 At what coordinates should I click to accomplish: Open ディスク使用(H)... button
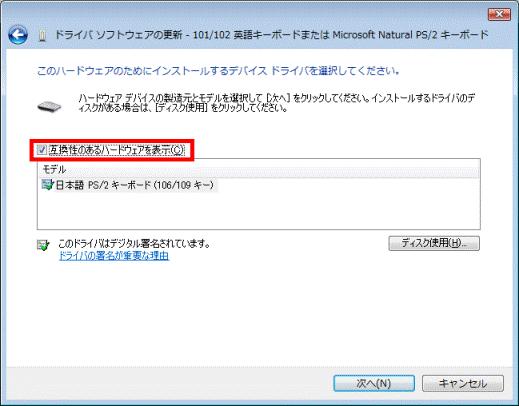434,243
